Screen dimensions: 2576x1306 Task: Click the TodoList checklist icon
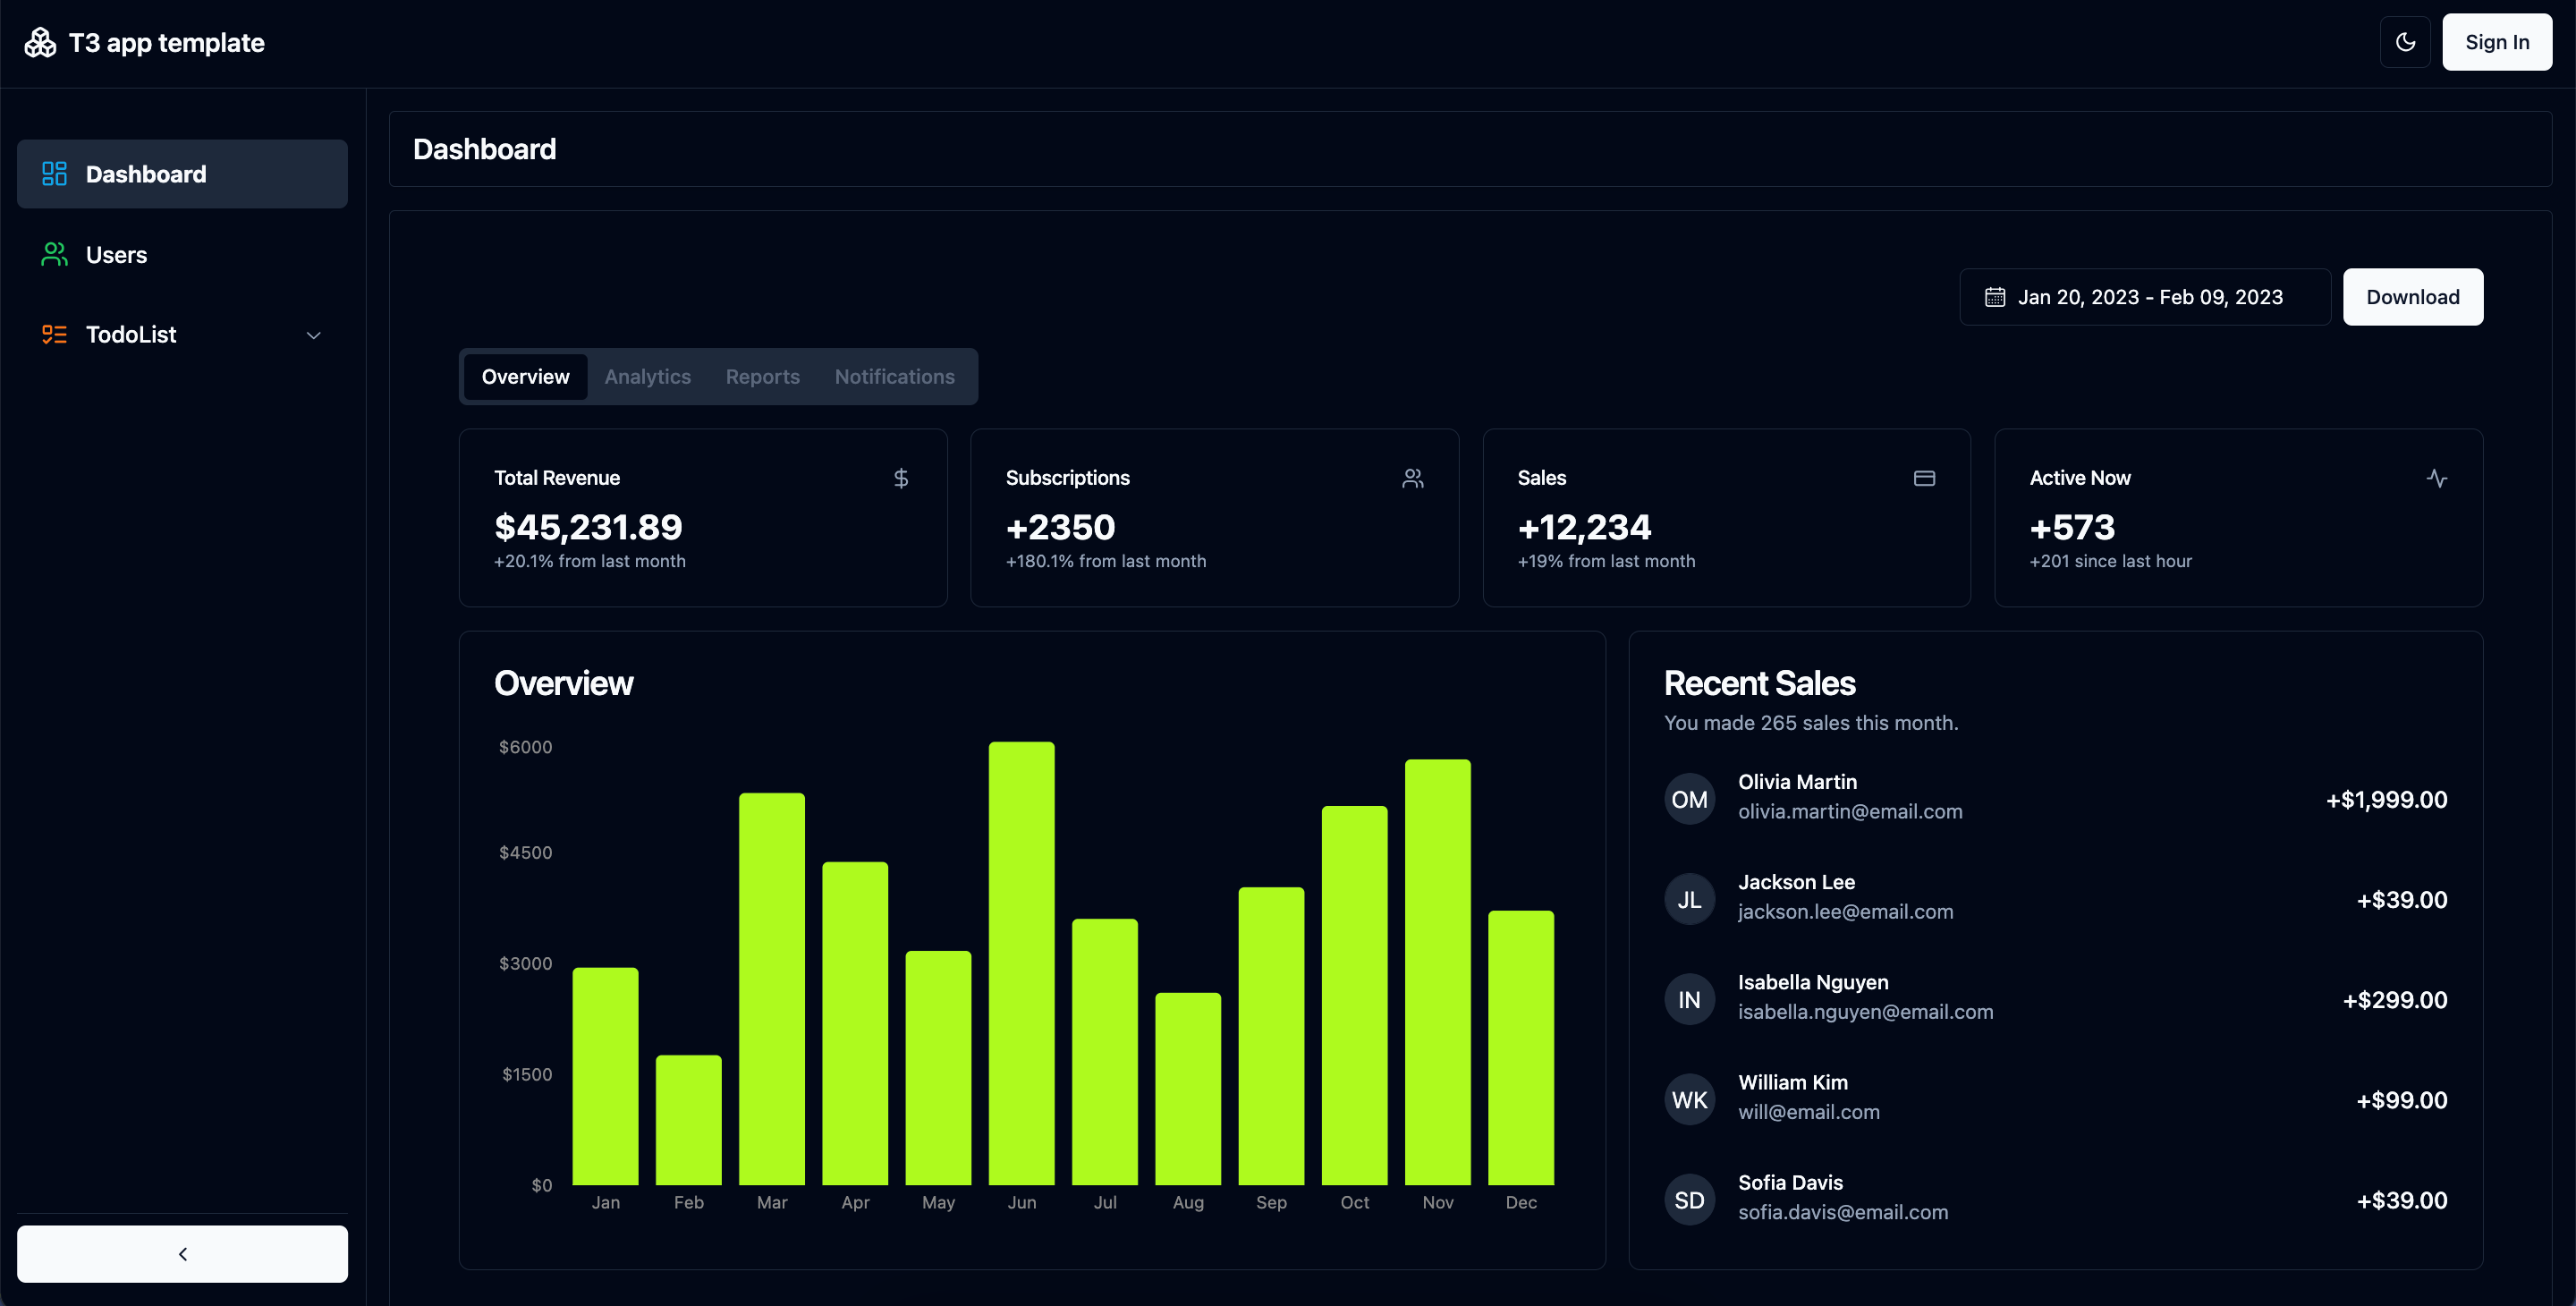[x=54, y=335]
